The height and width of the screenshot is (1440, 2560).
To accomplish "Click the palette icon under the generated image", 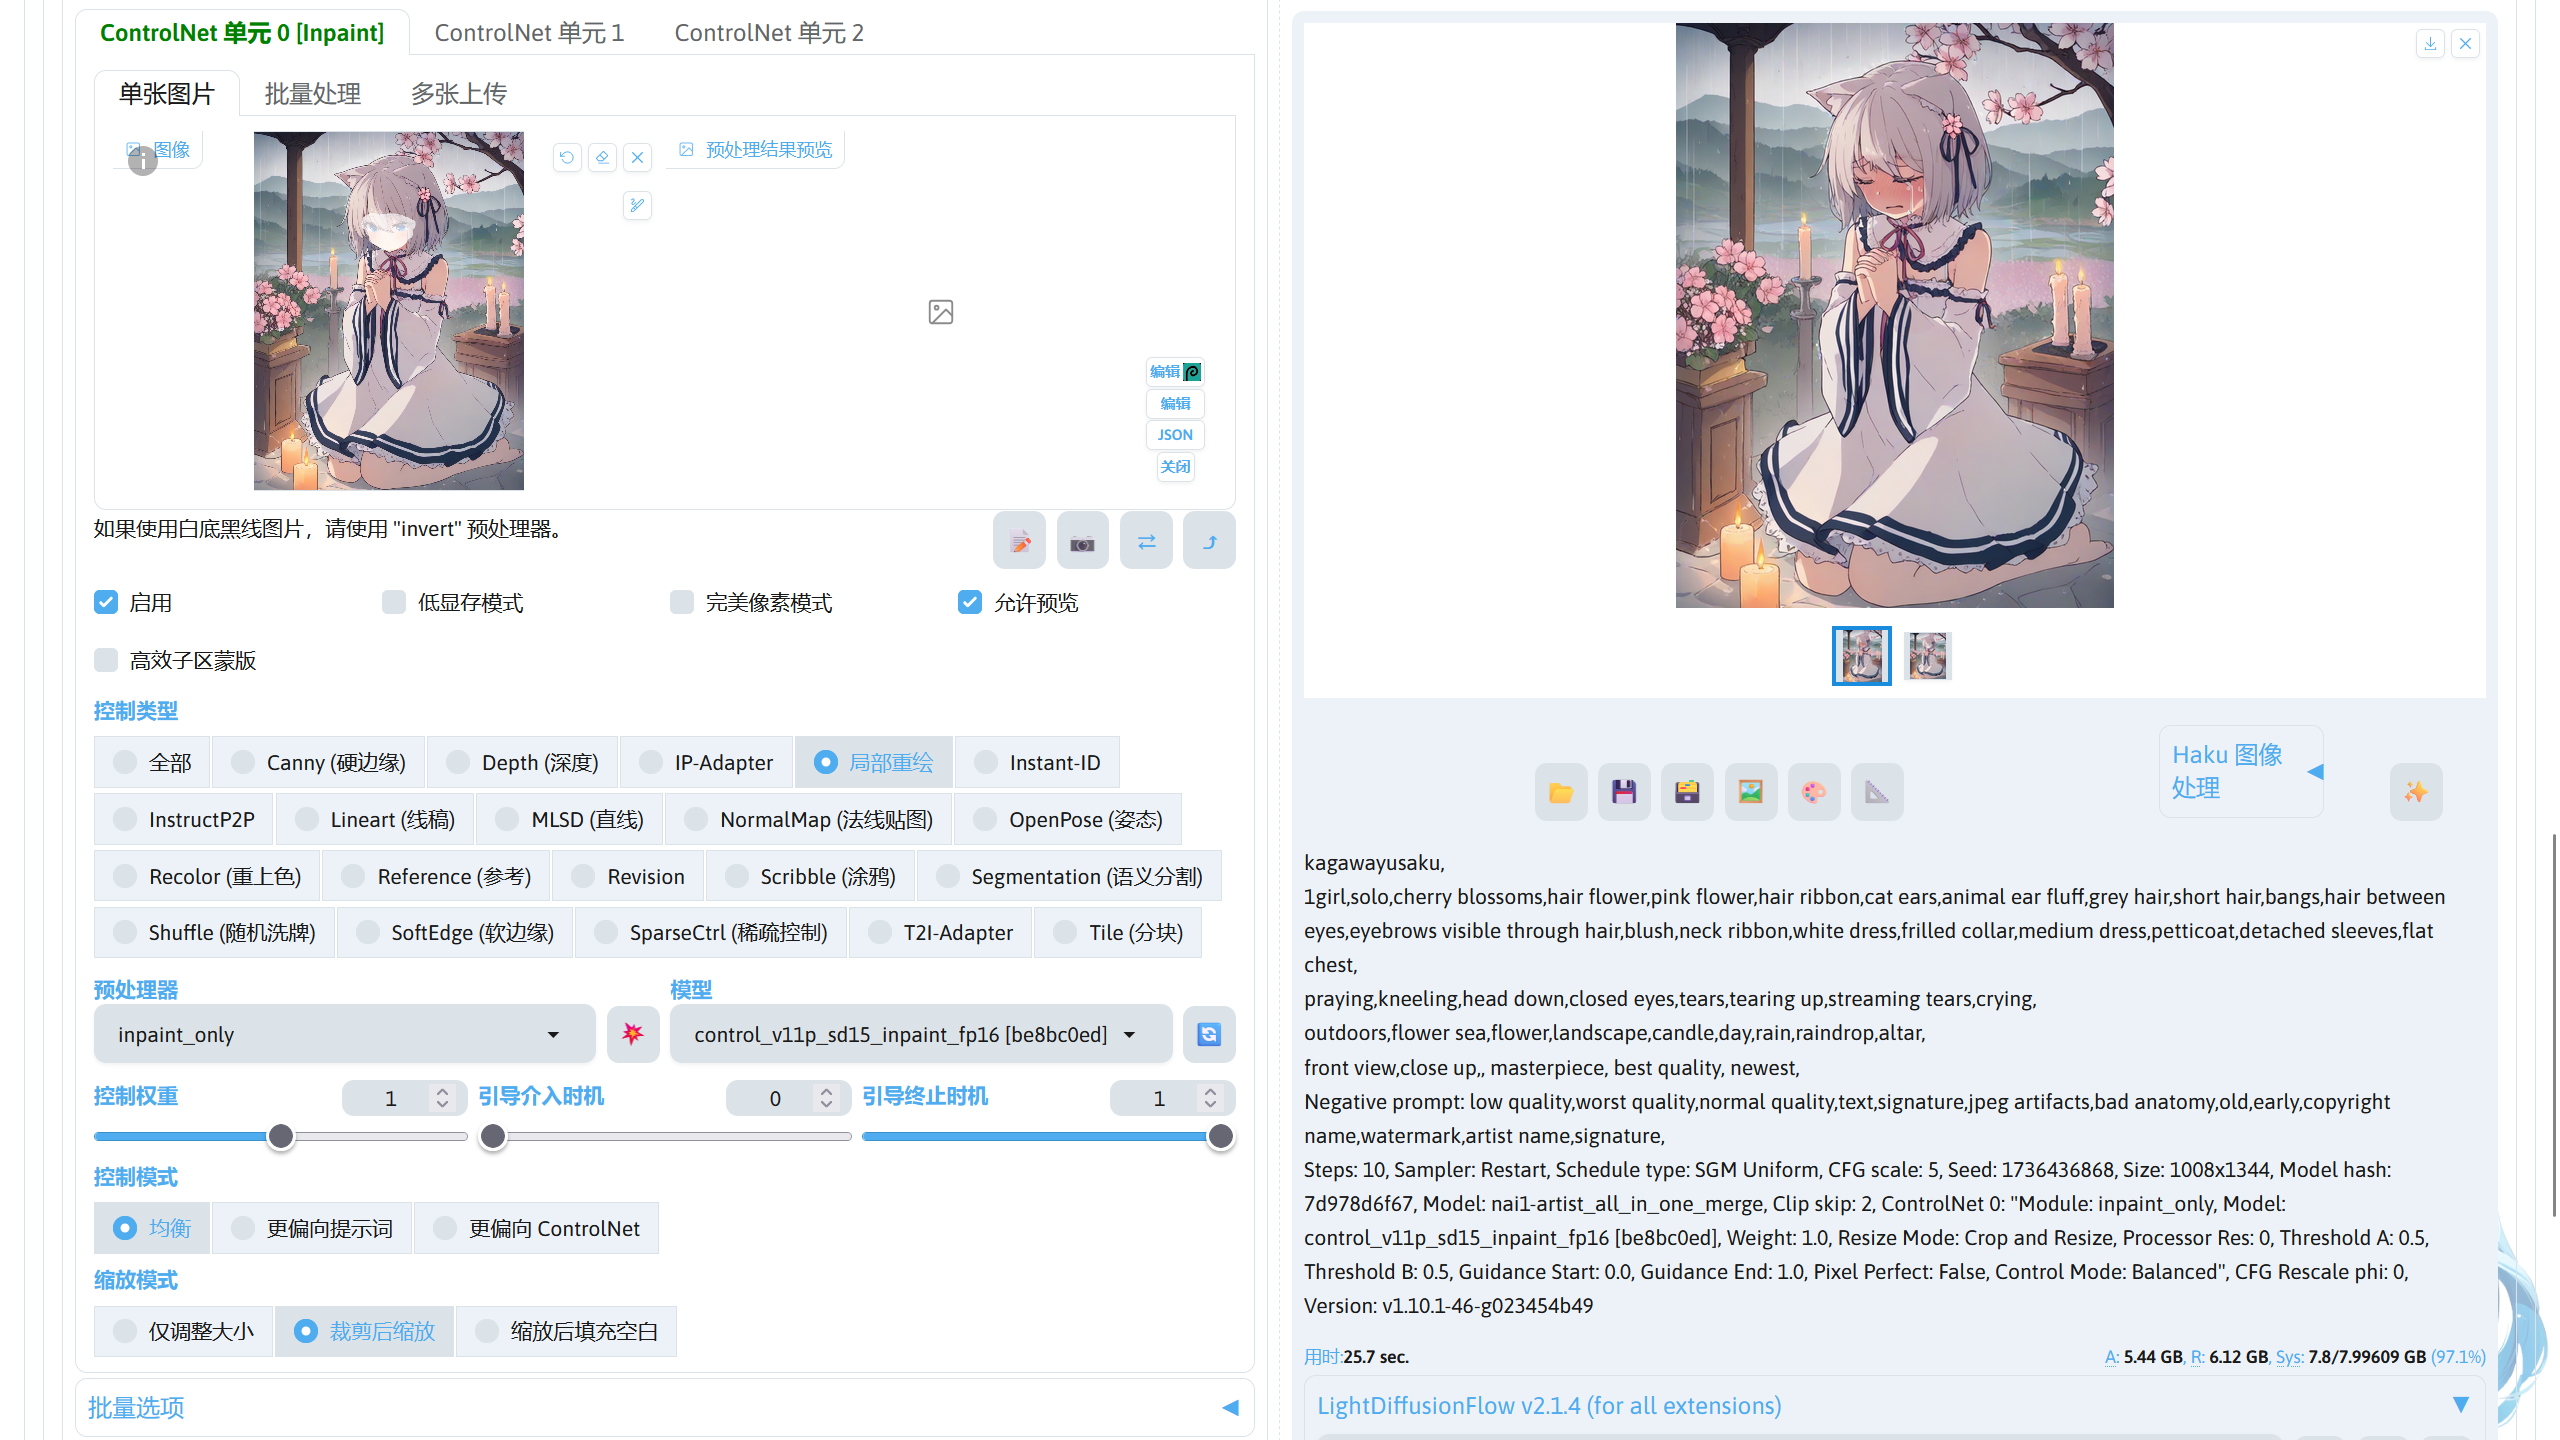I will click(x=1814, y=792).
